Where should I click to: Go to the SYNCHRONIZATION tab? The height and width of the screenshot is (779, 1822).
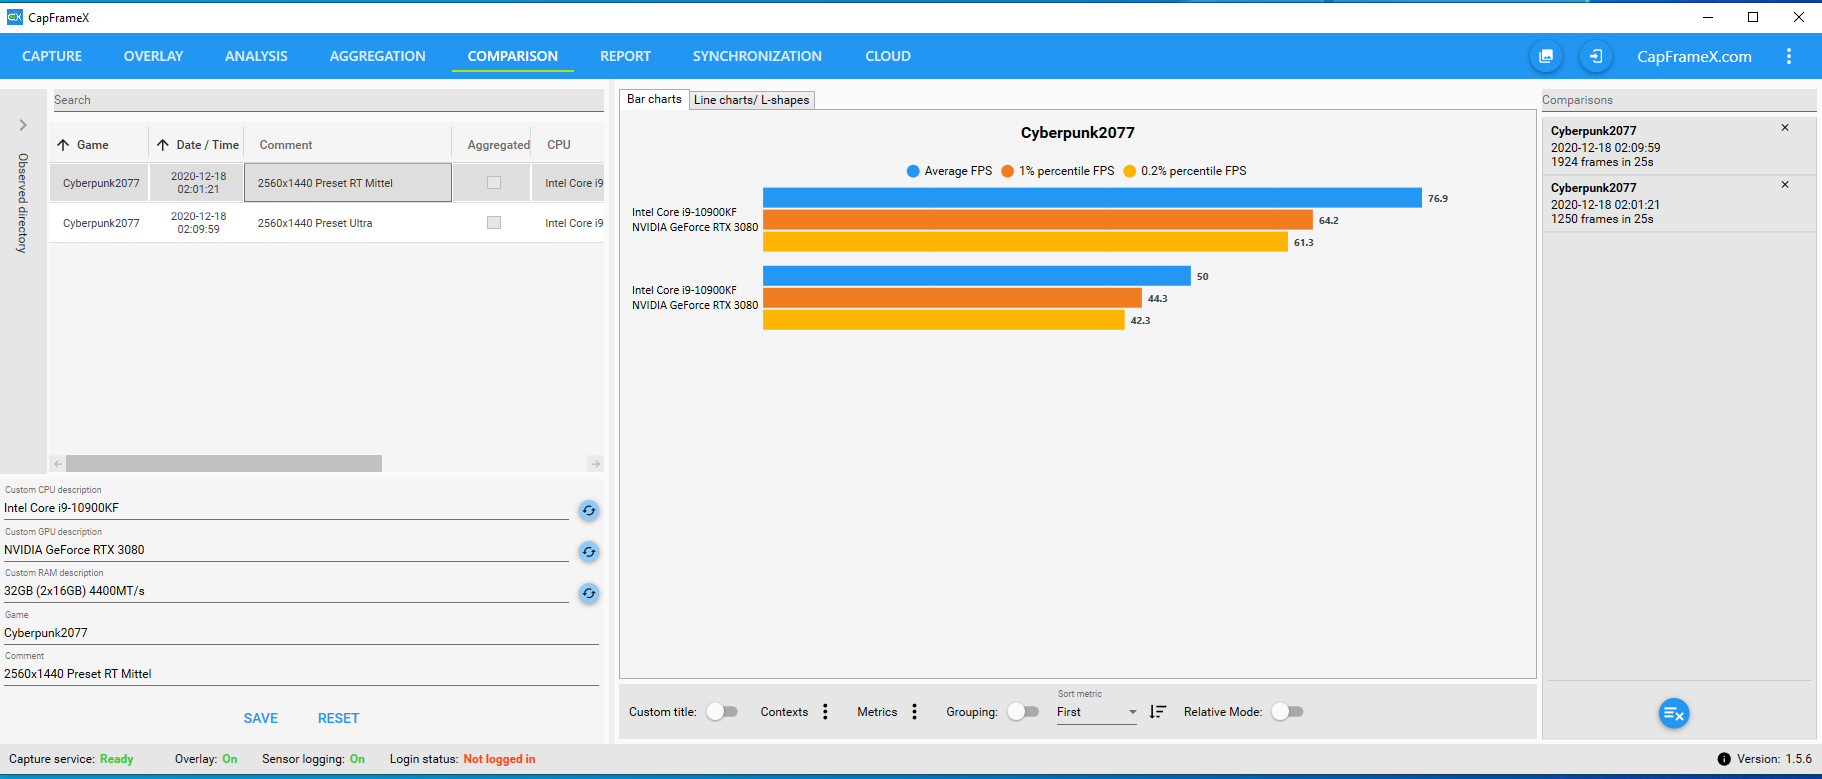point(757,56)
